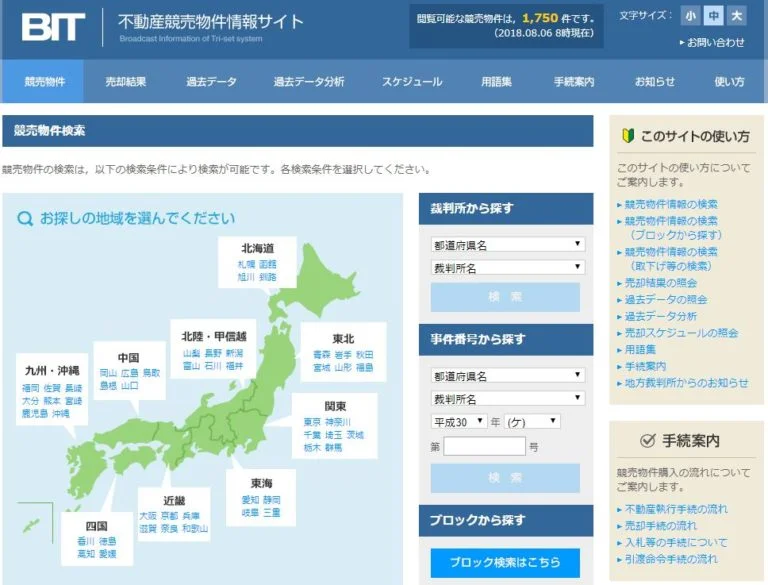The width and height of the screenshot is (768, 585).
Task: Click the ブロック検索はこちら button
Action: point(505,563)
